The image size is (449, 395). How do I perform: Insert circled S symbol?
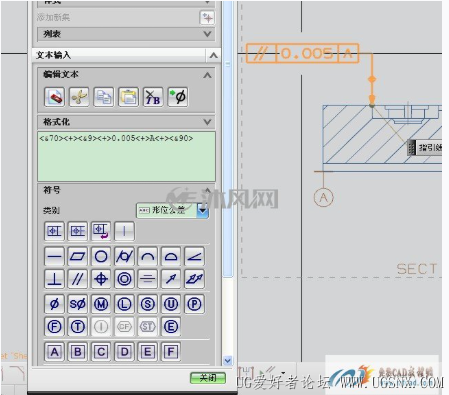point(148,304)
